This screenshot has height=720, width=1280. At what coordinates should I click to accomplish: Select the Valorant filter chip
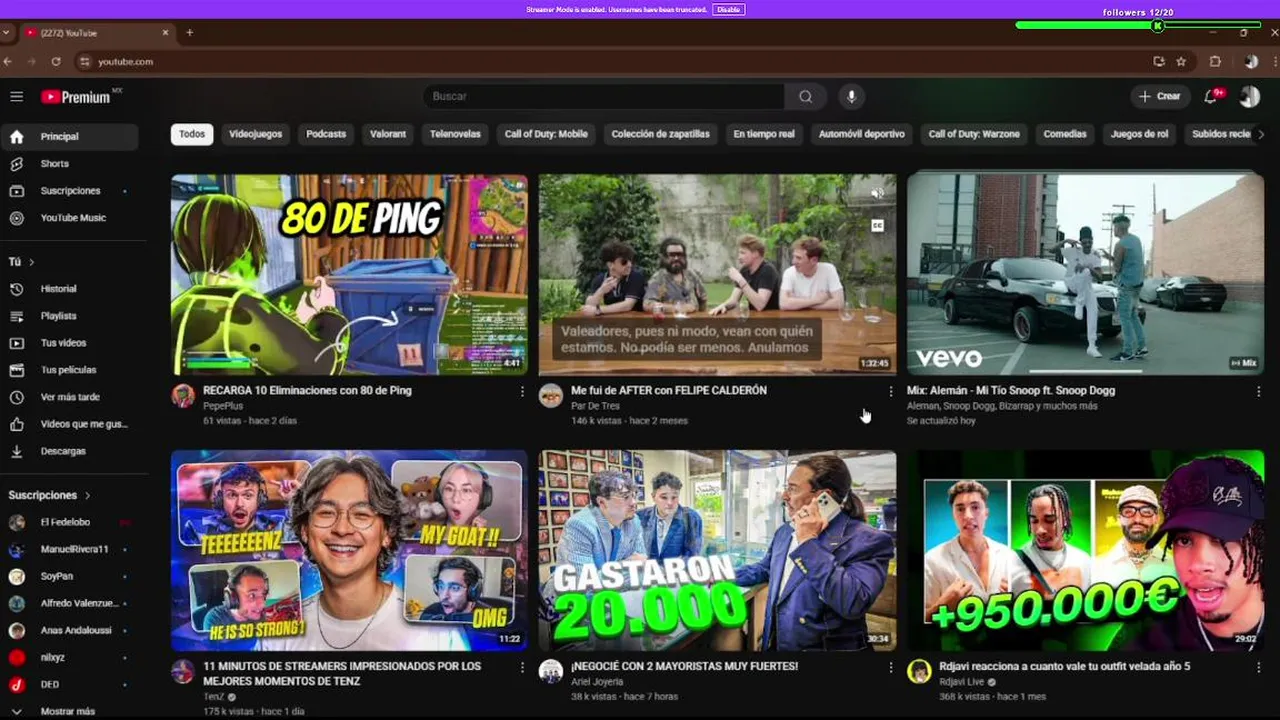[x=388, y=134]
